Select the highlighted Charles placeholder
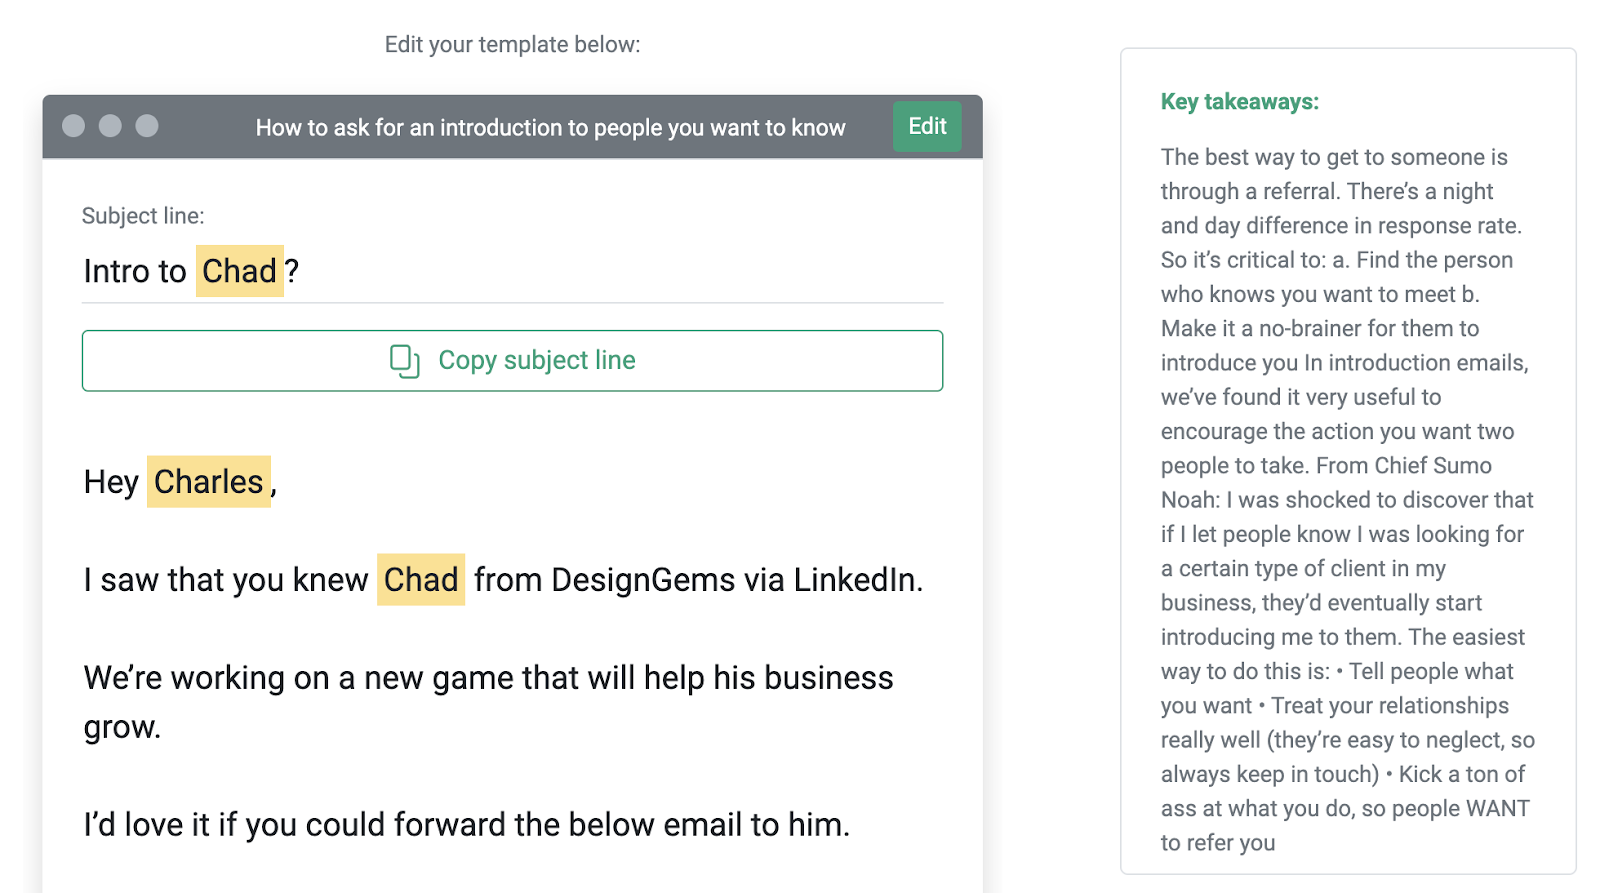1600x893 pixels. (x=208, y=482)
